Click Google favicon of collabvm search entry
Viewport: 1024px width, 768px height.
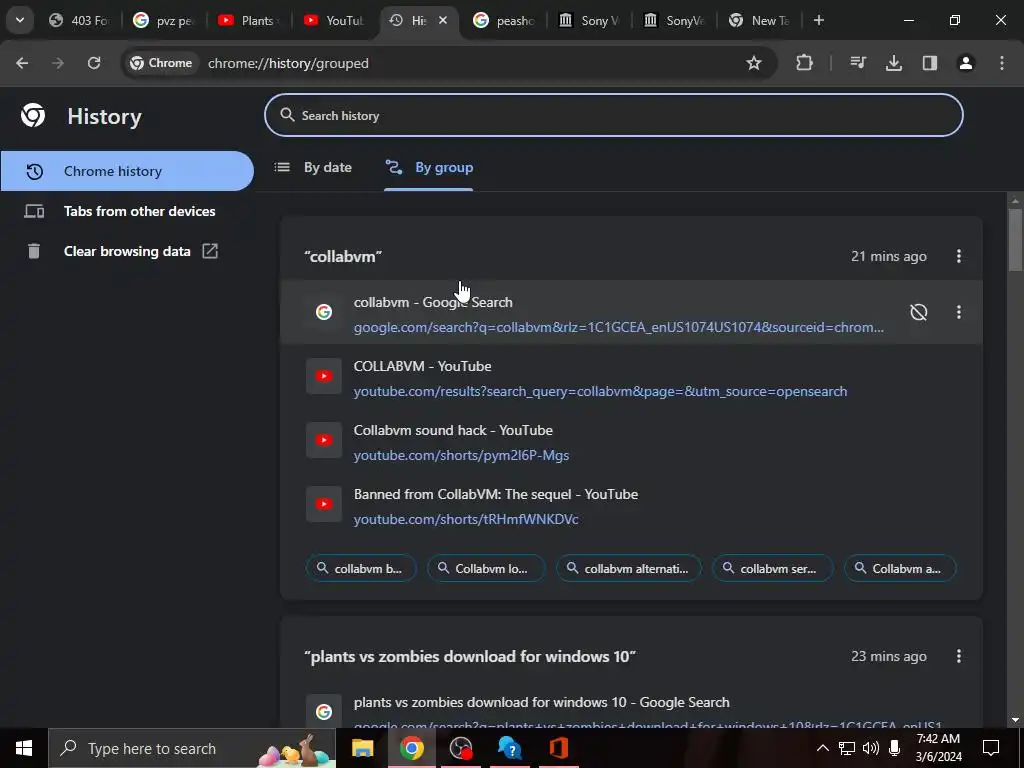(x=324, y=312)
